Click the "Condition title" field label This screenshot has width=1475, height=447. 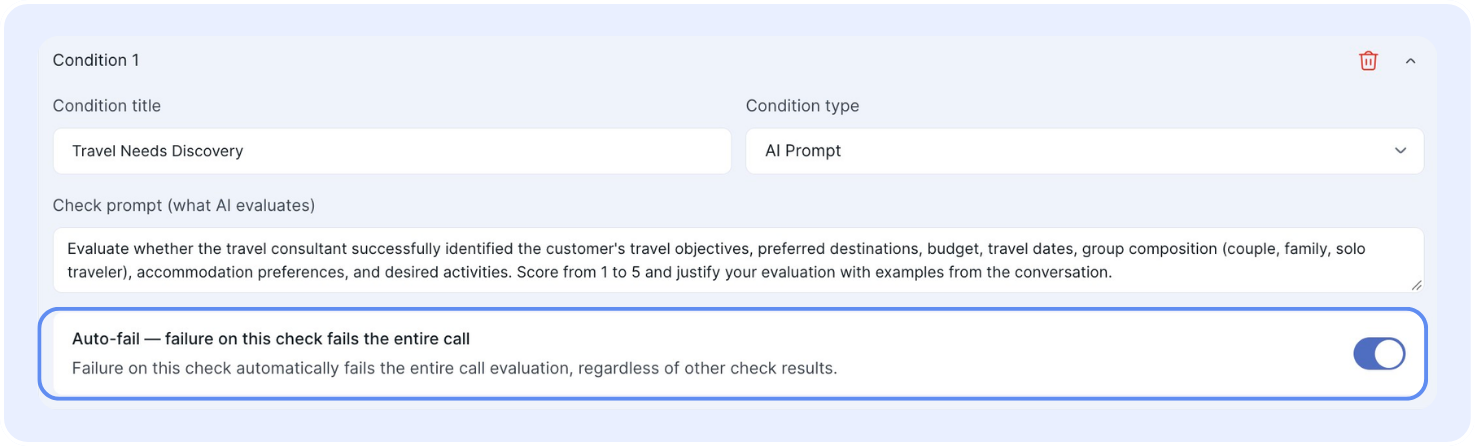106,105
